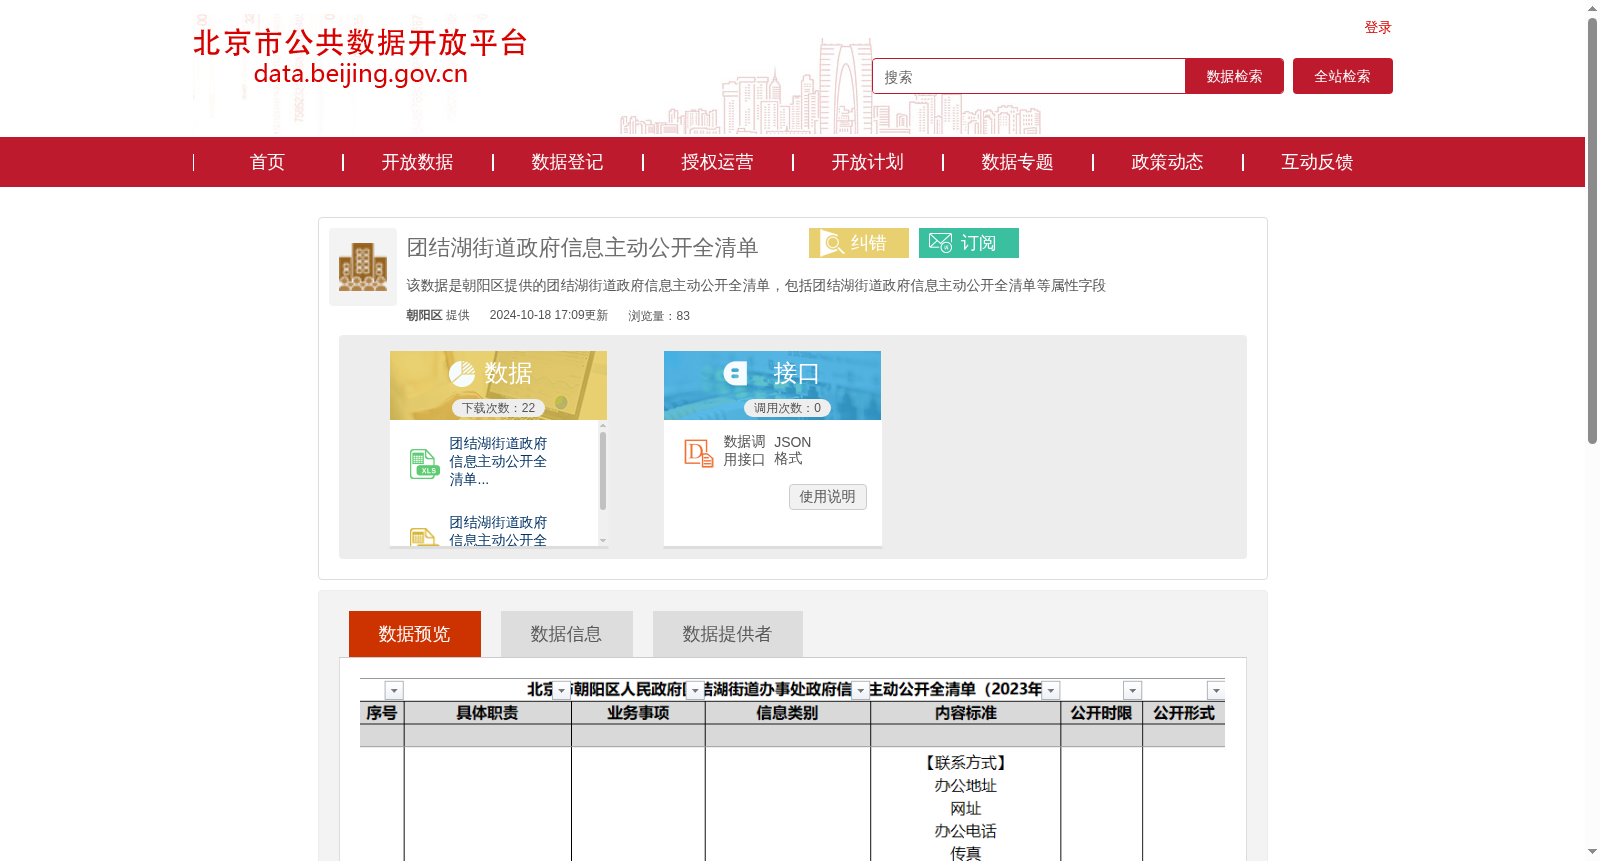Open 授权运营 from the navigation bar
1600x861 pixels.
pyautogui.click(x=717, y=162)
